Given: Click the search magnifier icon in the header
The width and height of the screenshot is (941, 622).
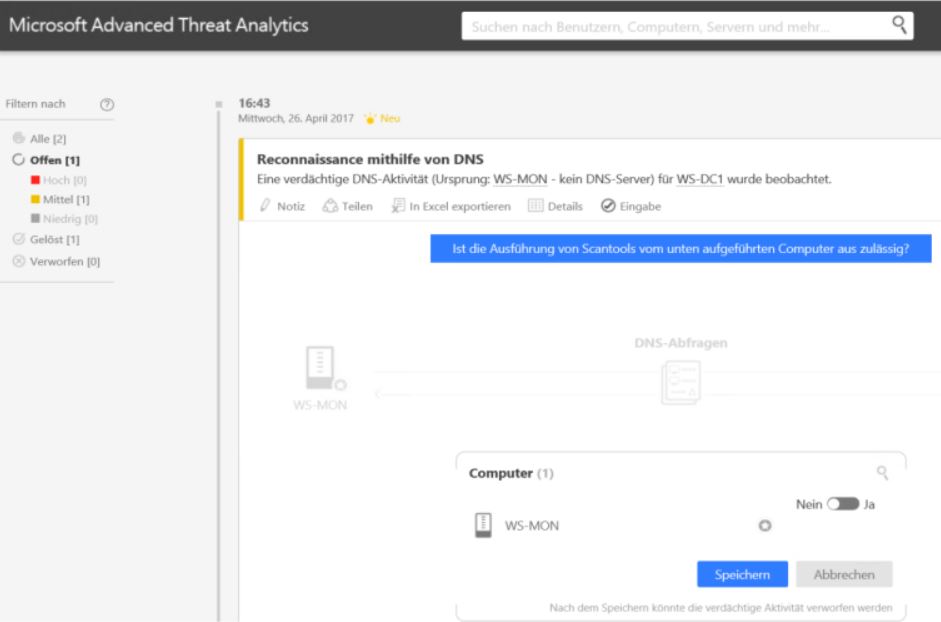Looking at the screenshot, I should pos(898,25).
